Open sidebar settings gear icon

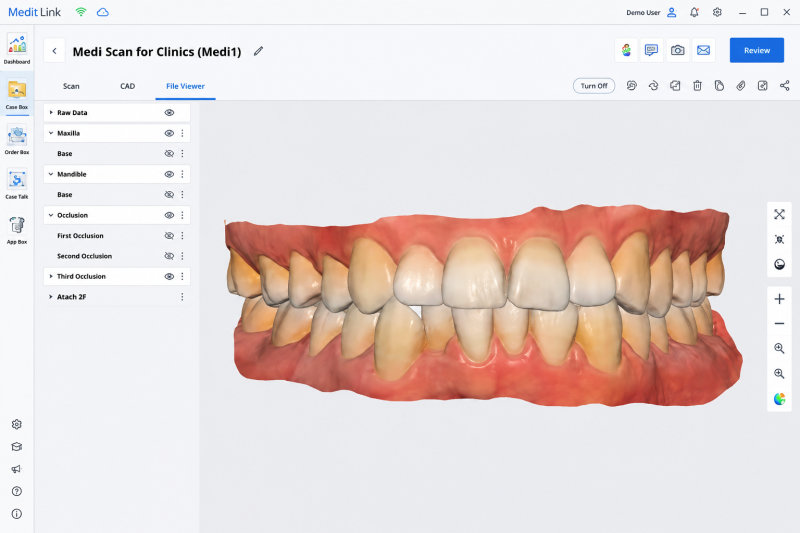point(16,424)
